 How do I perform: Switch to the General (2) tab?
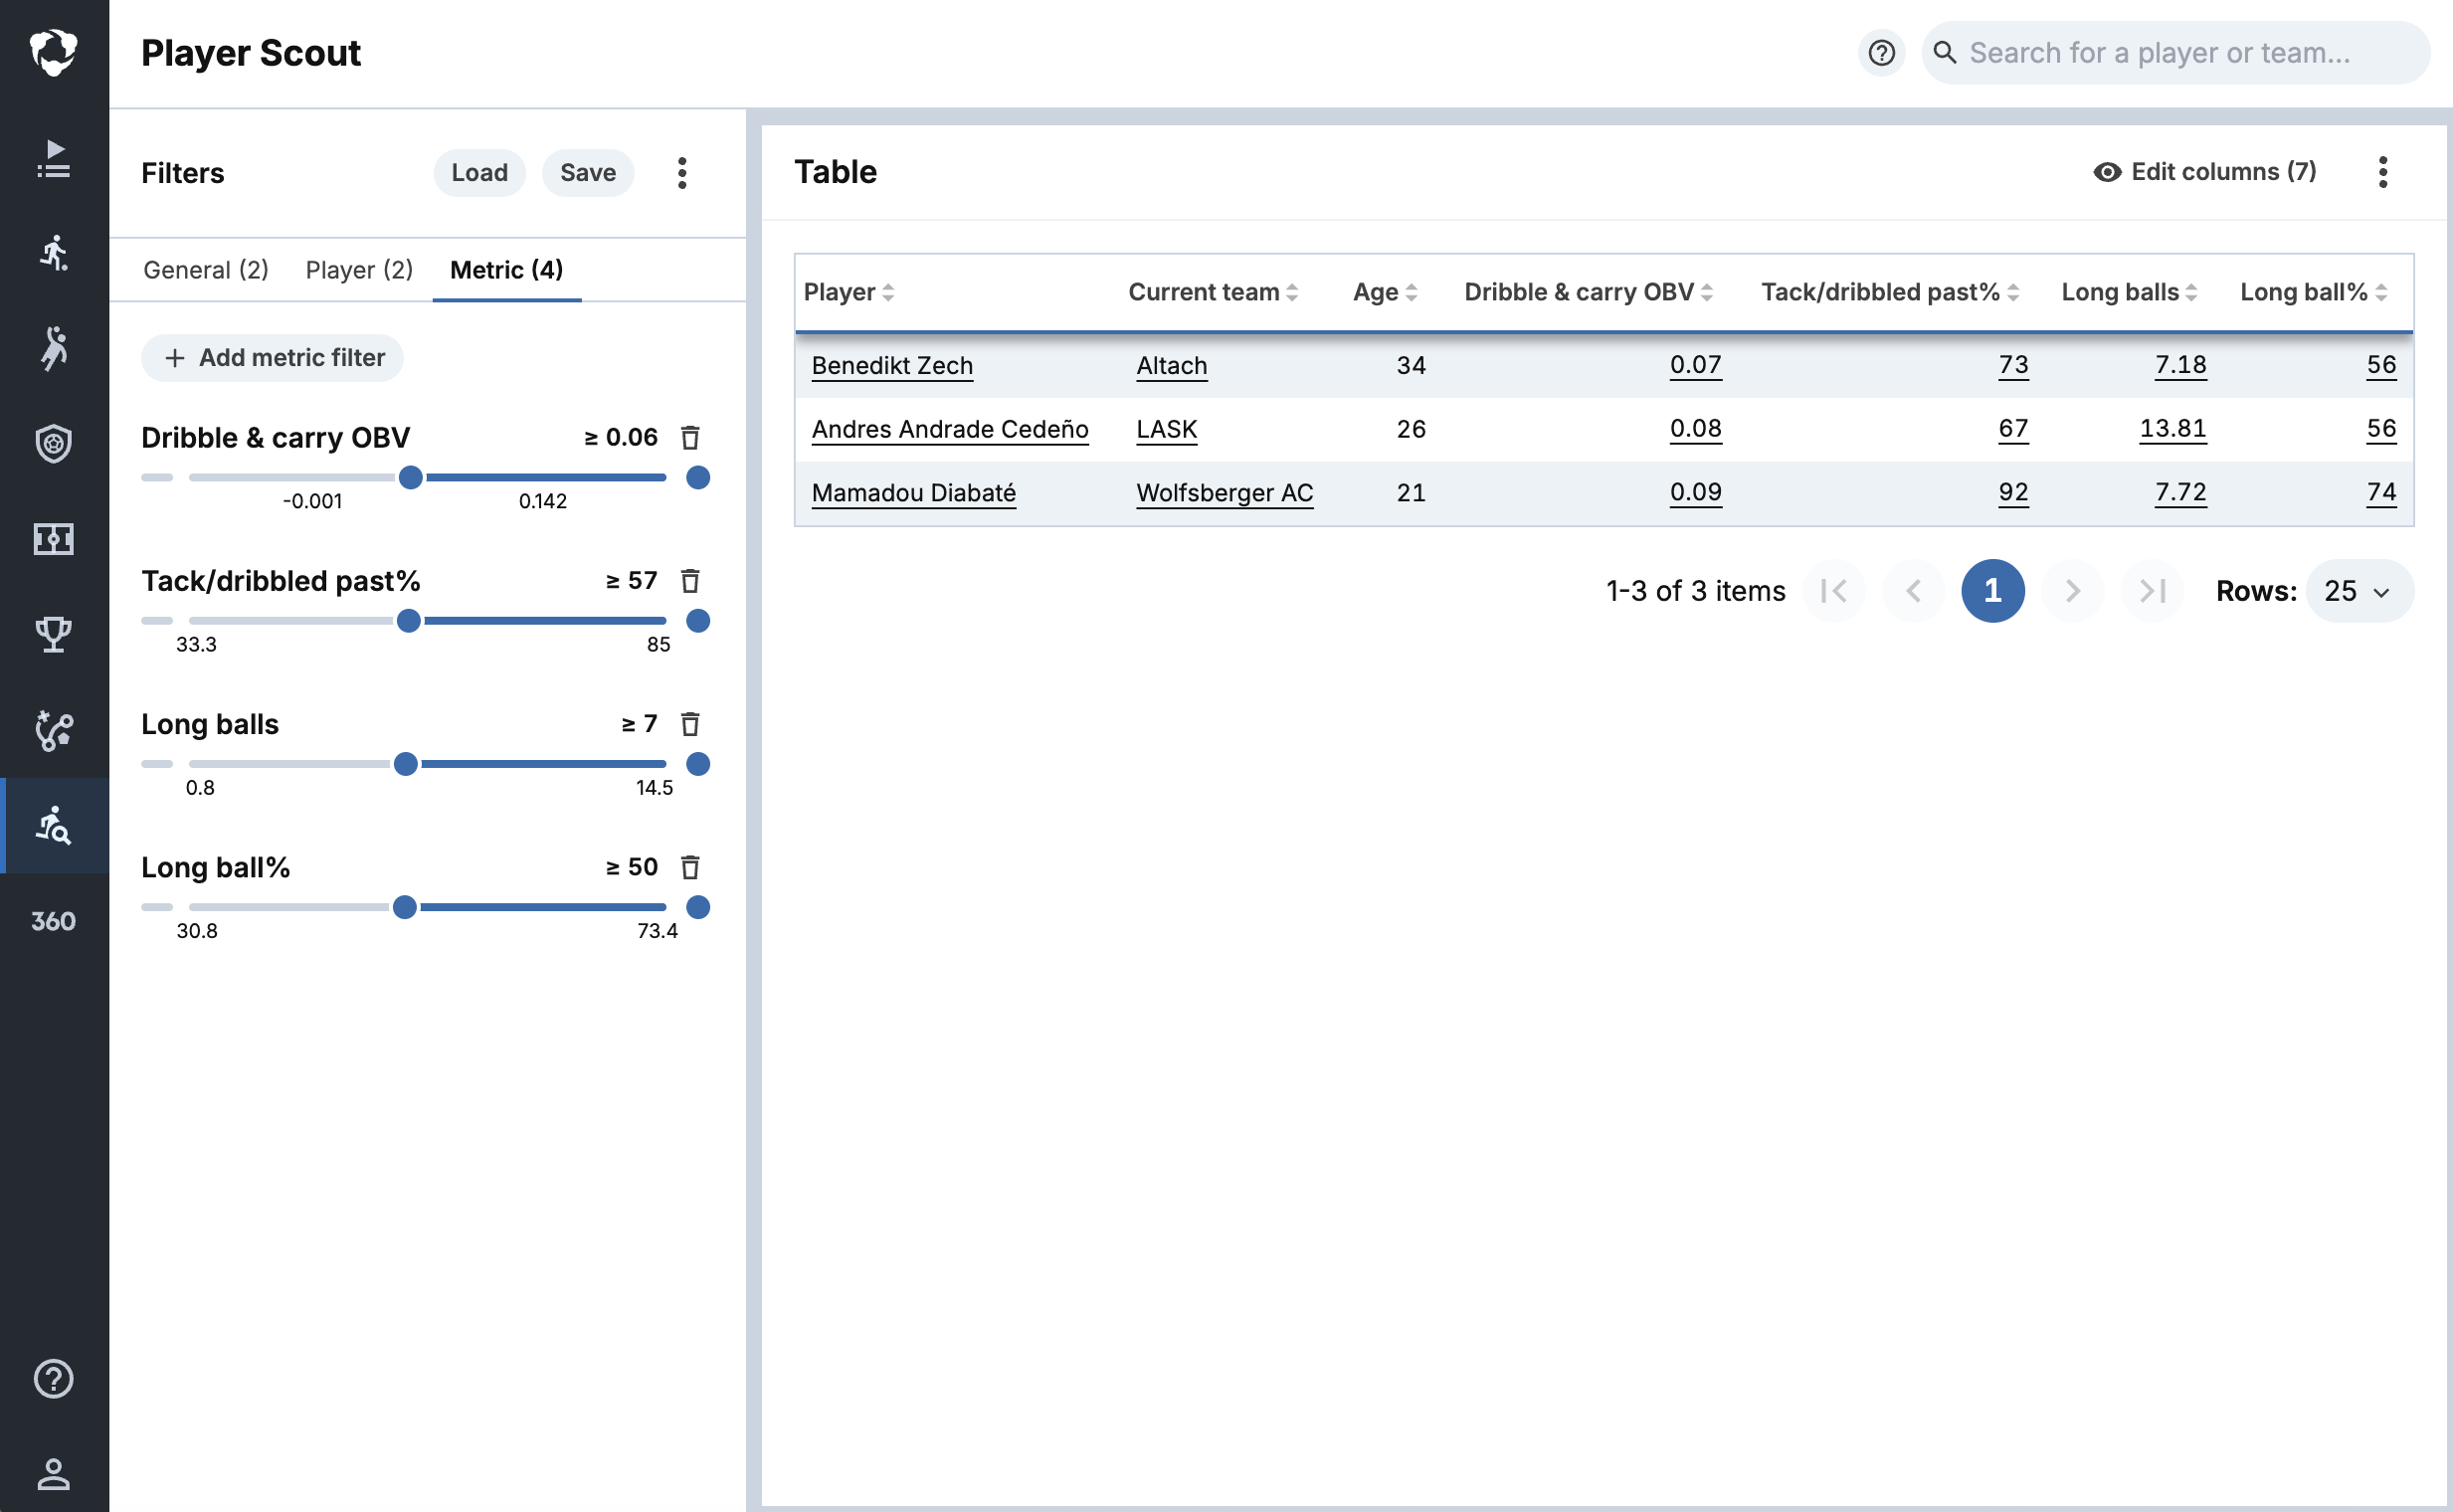pyautogui.click(x=206, y=270)
